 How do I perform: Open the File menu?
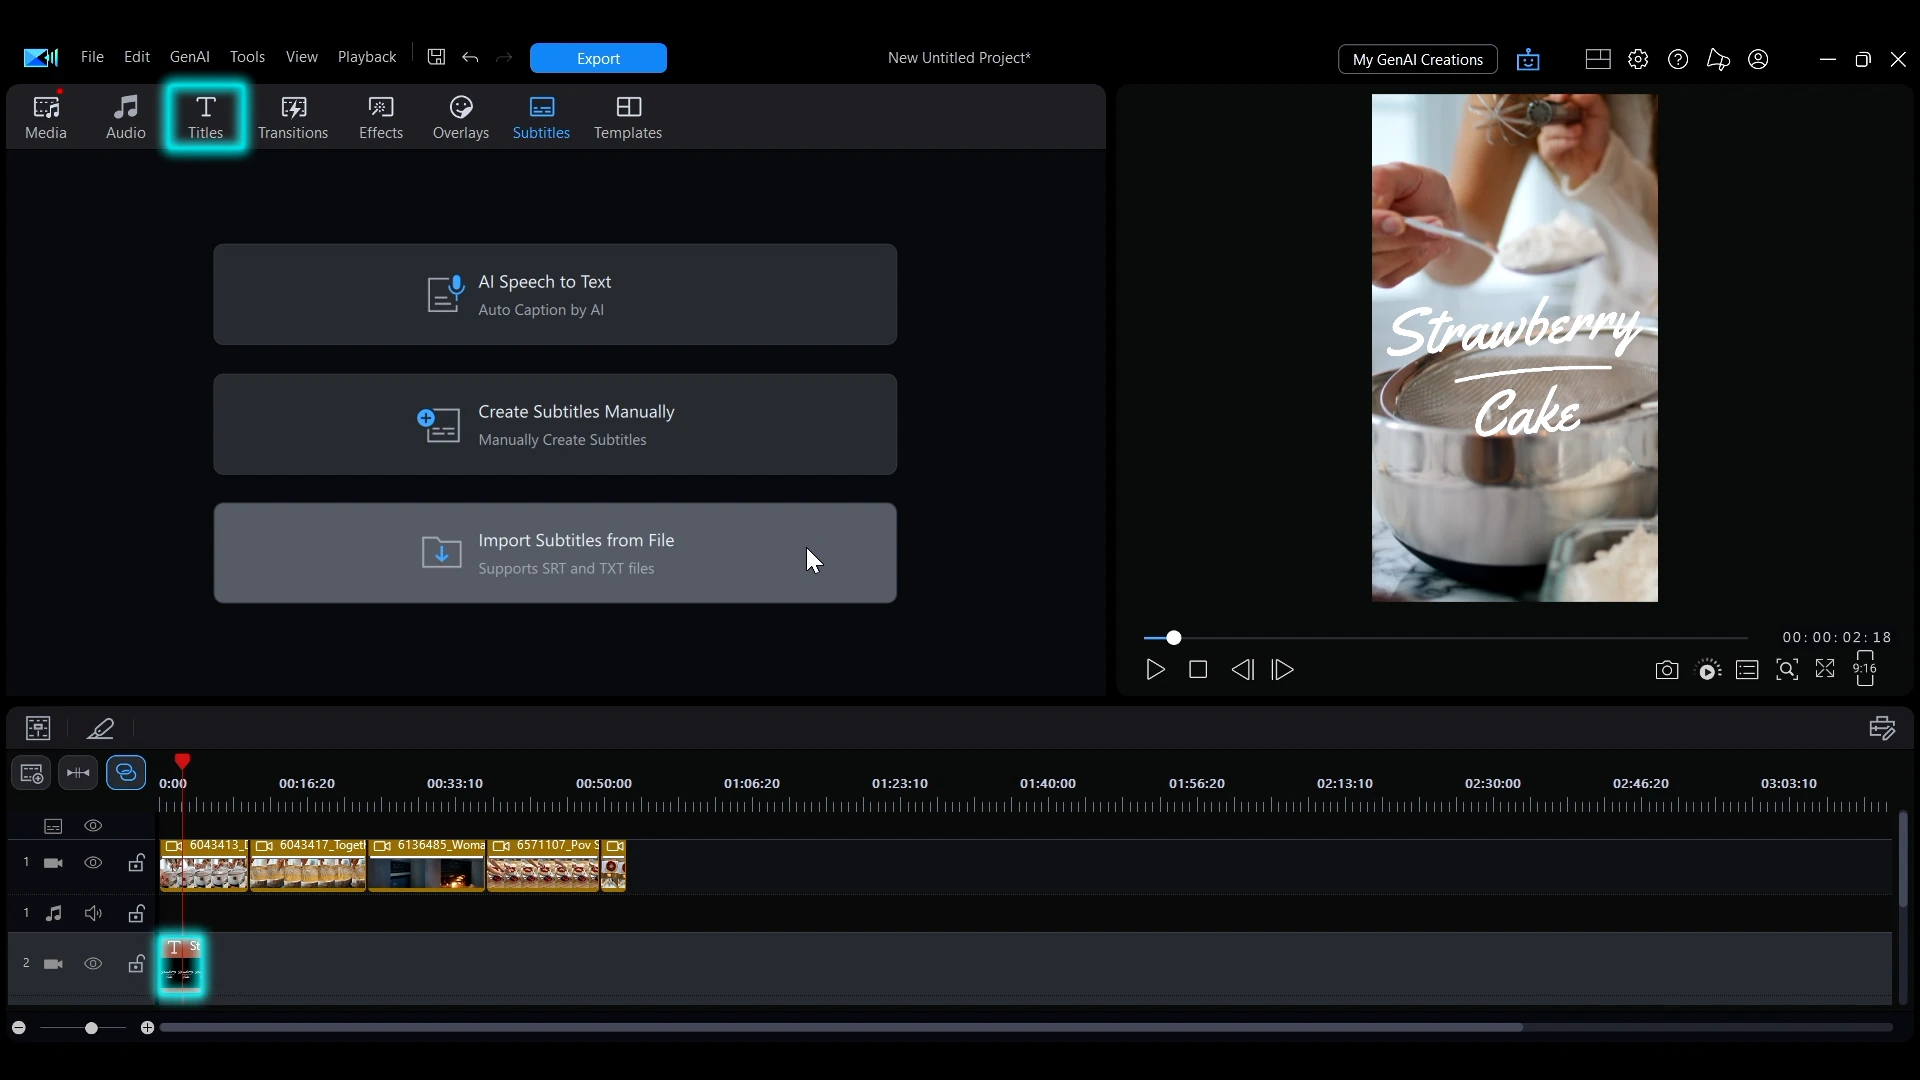click(92, 57)
